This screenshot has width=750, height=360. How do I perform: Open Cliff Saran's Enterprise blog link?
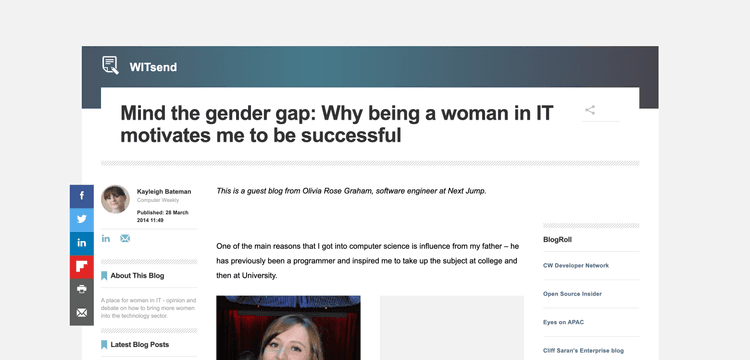(x=584, y=351)
